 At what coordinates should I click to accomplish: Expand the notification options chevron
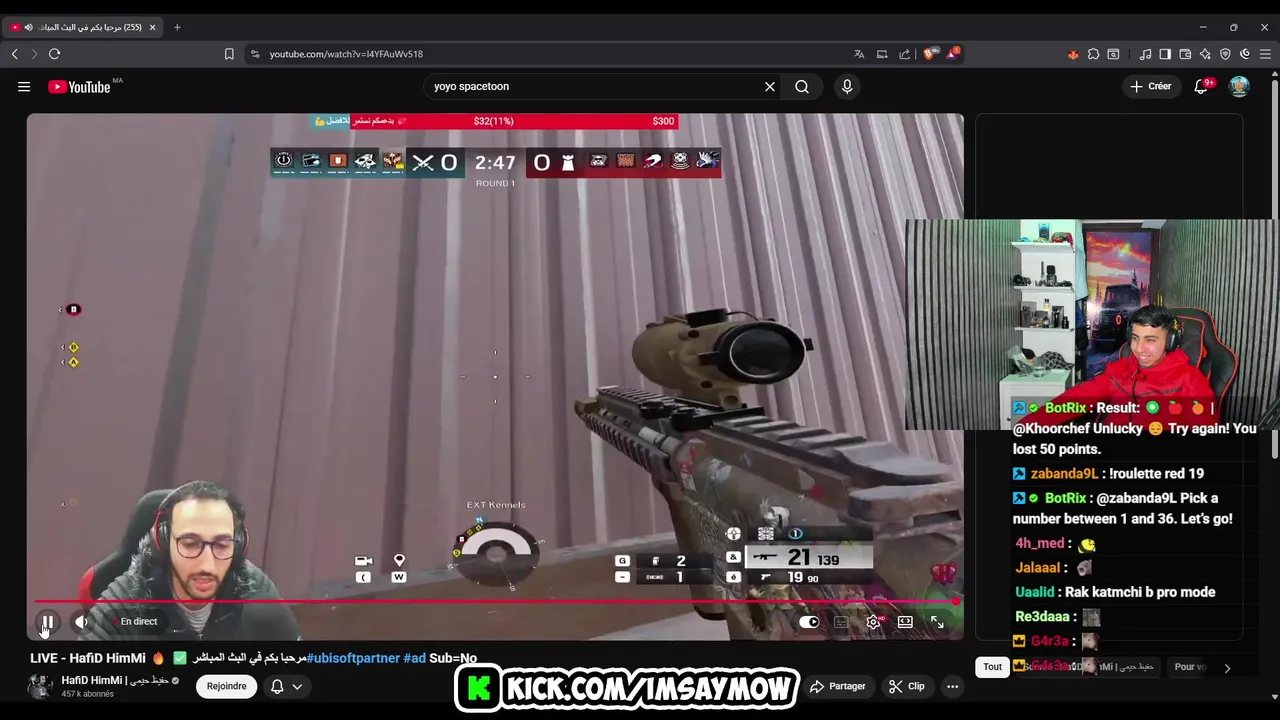297,686
